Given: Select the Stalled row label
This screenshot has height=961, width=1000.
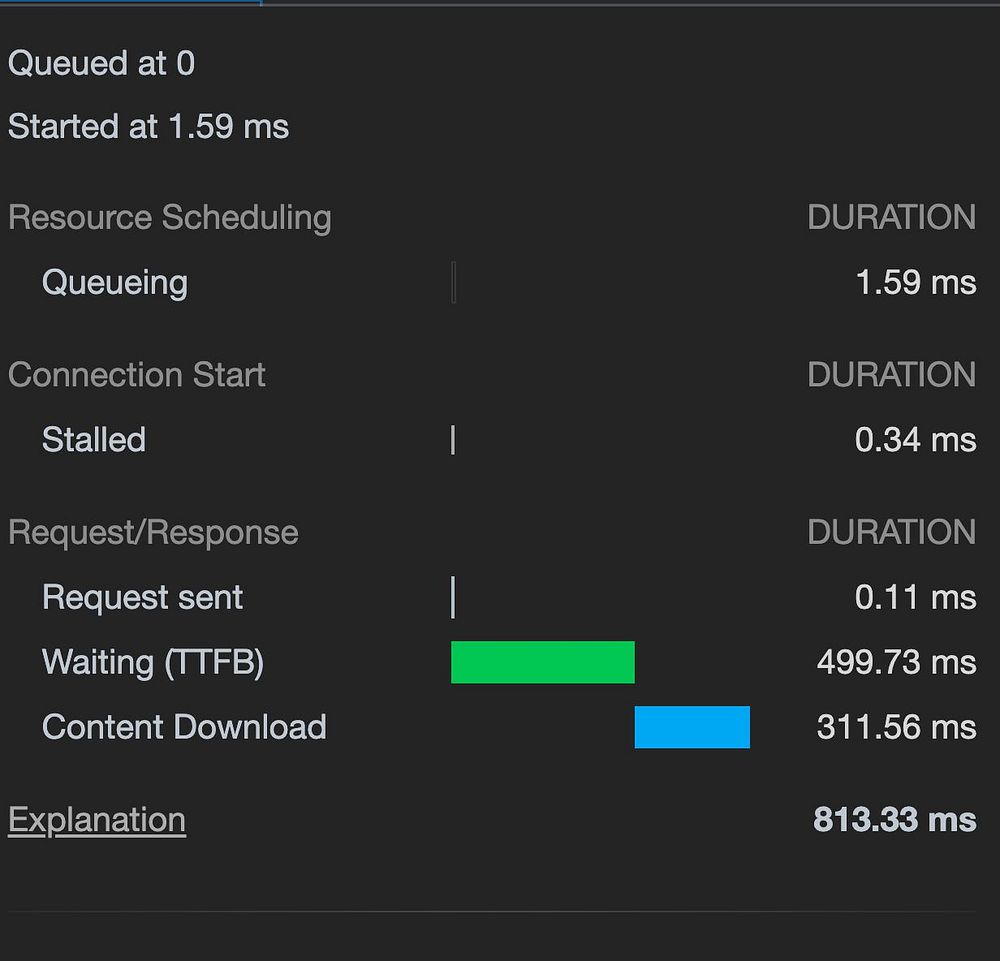Looking at the screenshot, I should [x=94, y=440].
